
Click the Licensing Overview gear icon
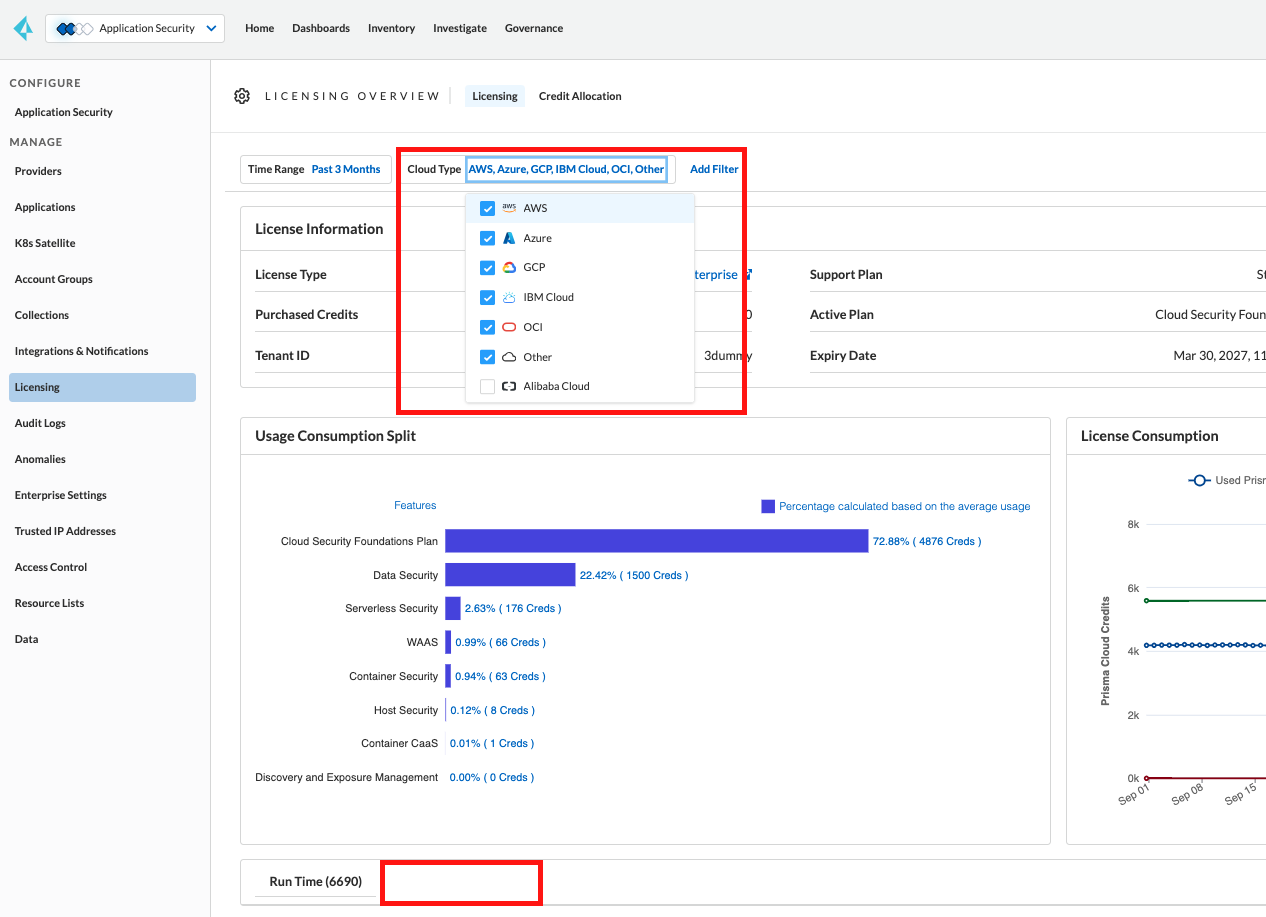point(242,96)
